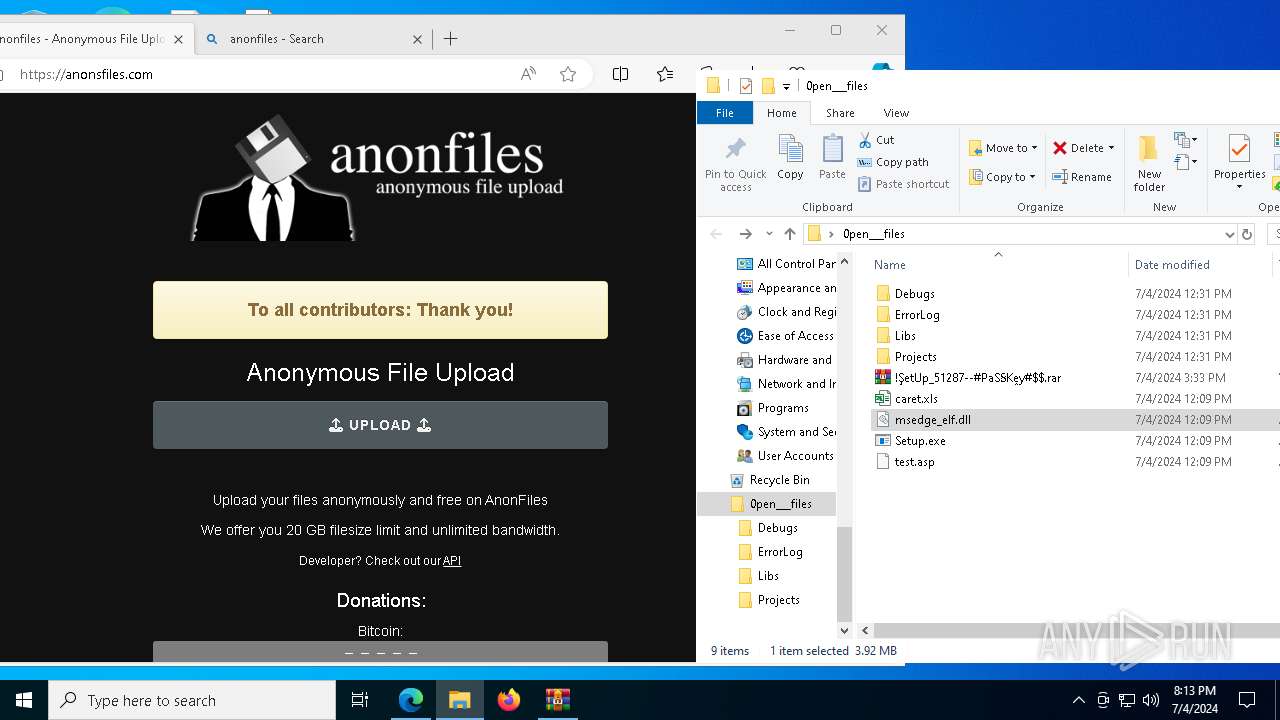Screen dimensions: 1280x720
Task: Close the AnonFiles browser tab
Action: coord(178,39)
